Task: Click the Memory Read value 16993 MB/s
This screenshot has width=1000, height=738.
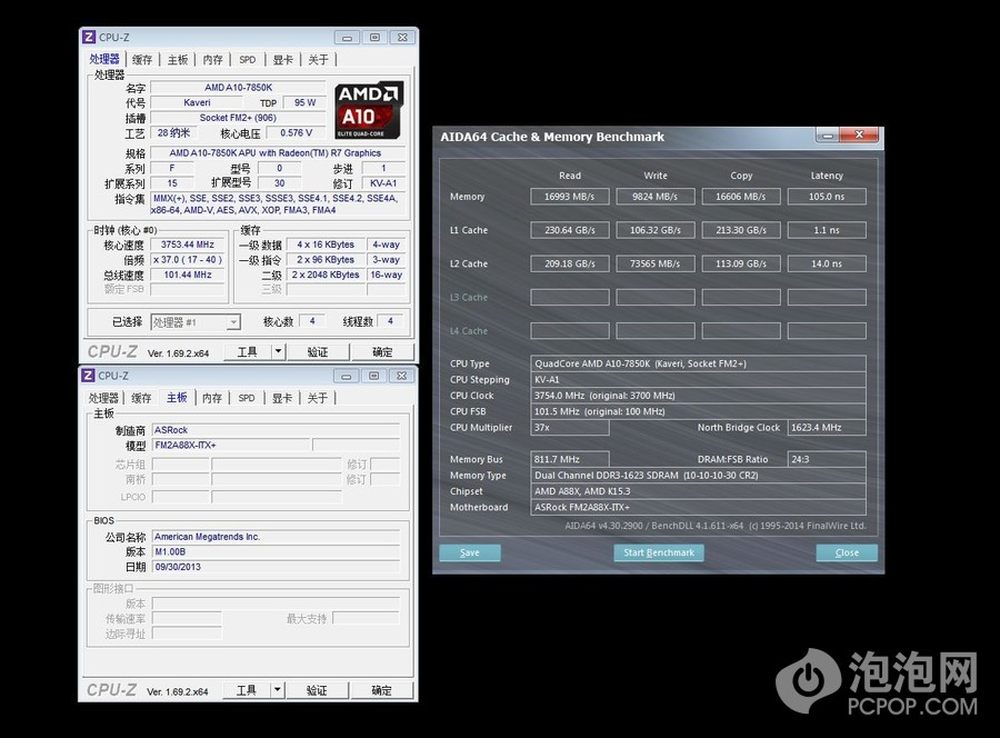Action: tap(570, 196)
